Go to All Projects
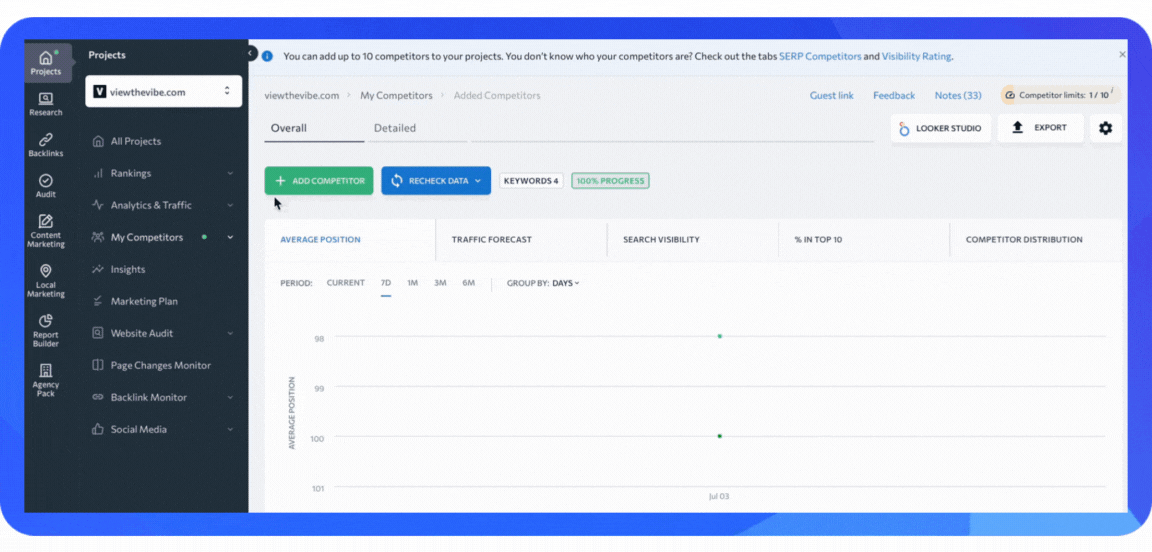 (136, 141)
